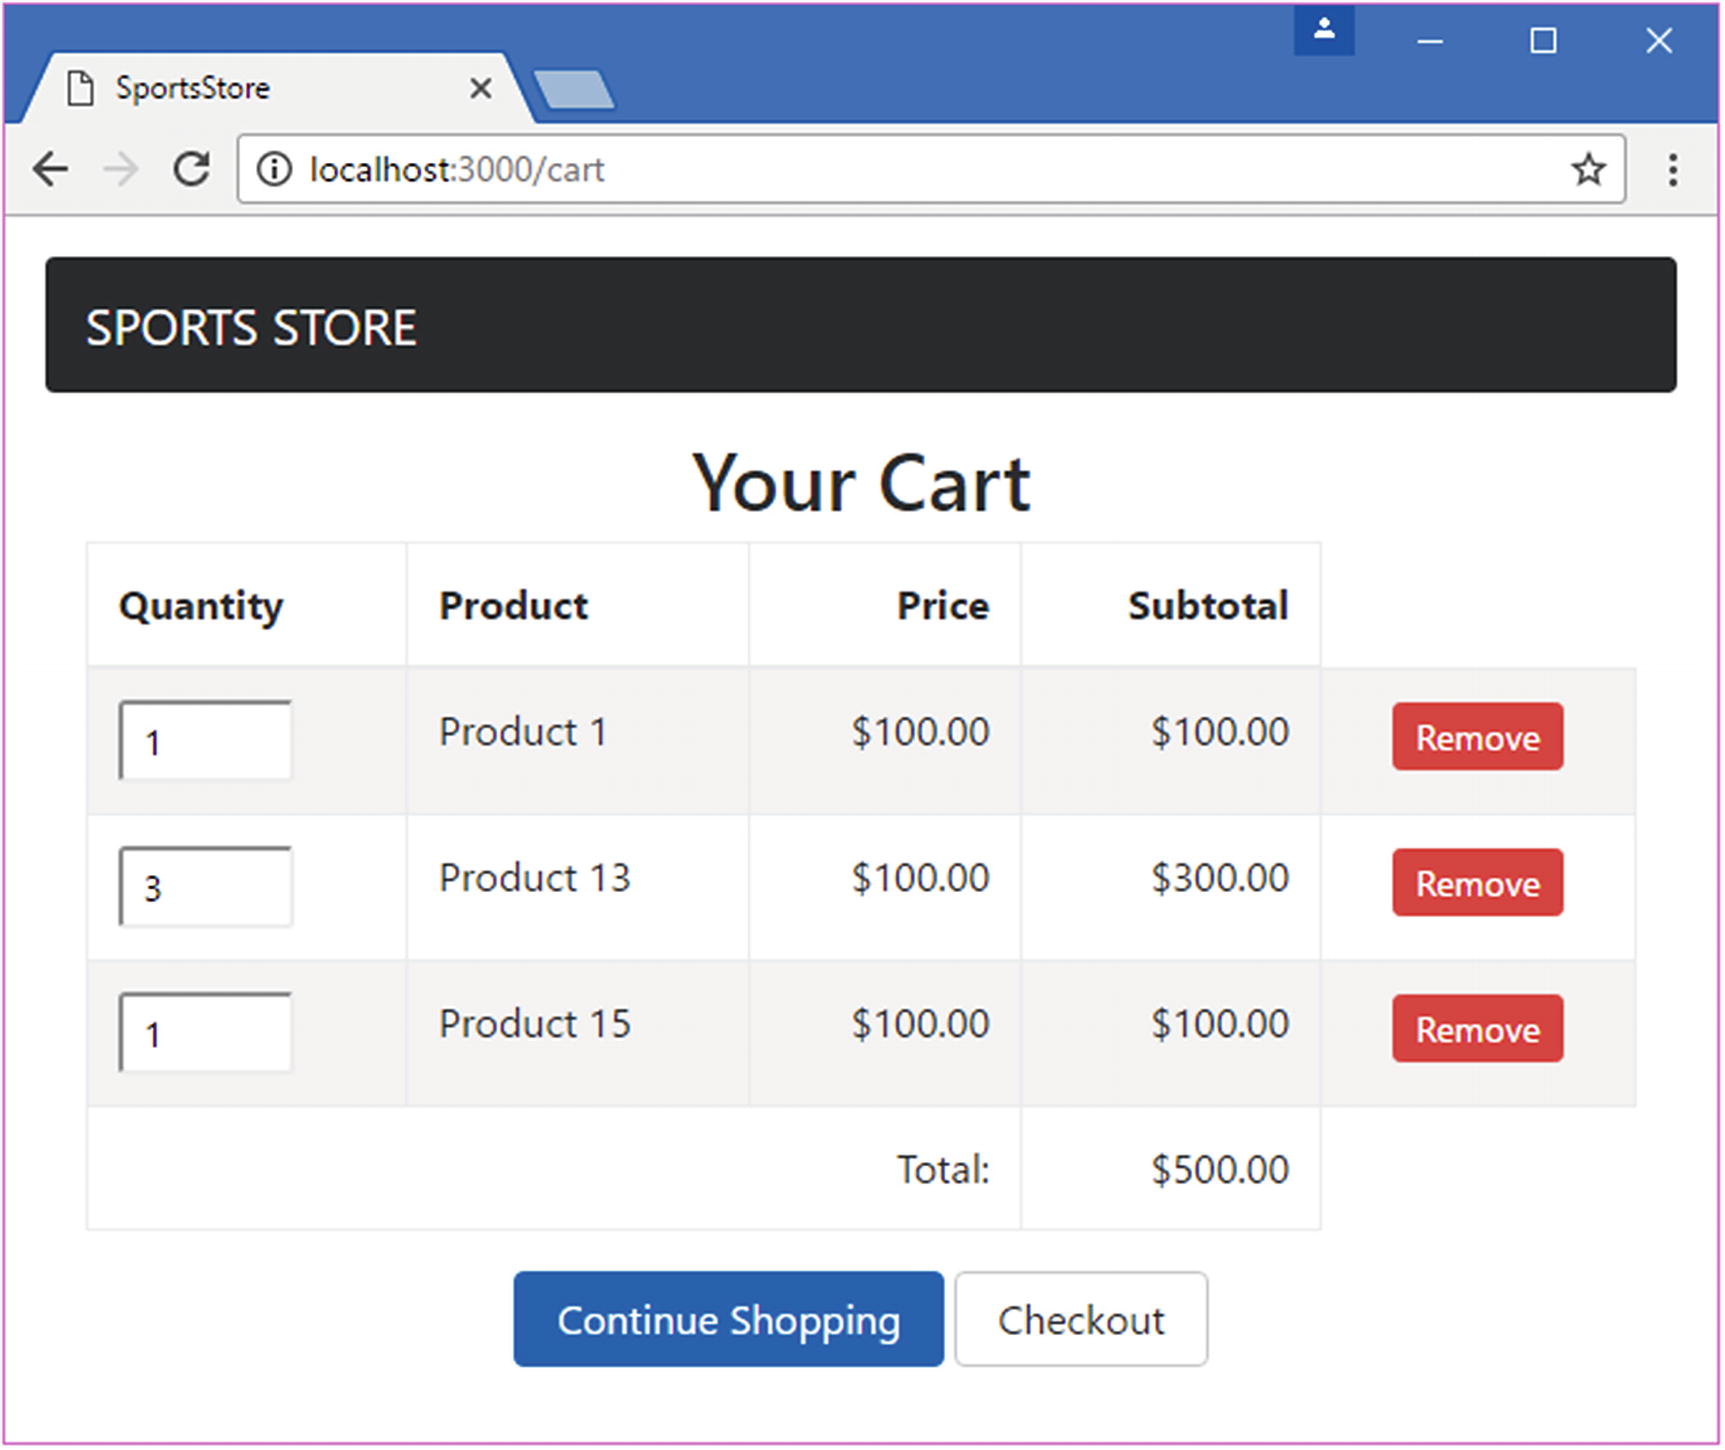Click the browser forward arrow
1725x1450 pixels.
pyautogui.click(x=120, y=168)
